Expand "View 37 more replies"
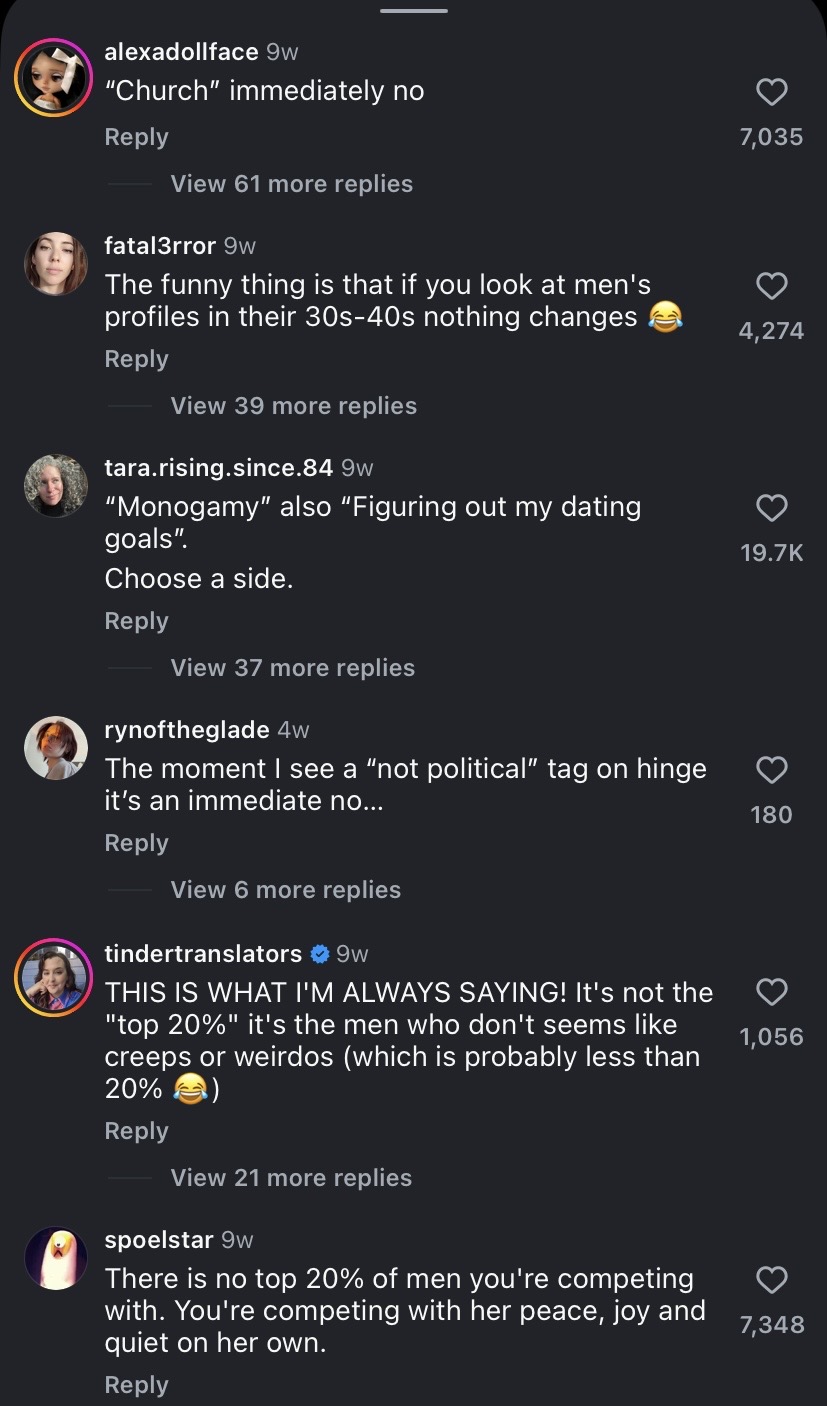This screenshot has width=827, height=1406. tap(292, 668)
